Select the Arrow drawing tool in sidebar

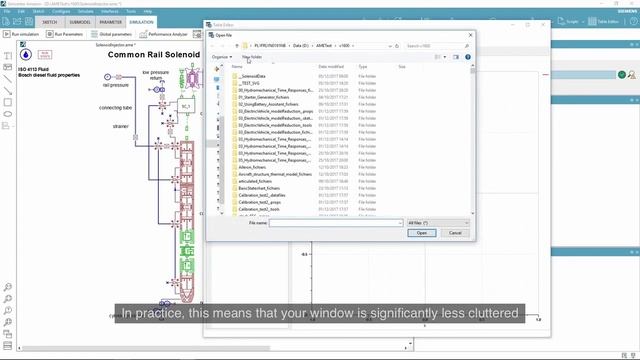[7, 91]
